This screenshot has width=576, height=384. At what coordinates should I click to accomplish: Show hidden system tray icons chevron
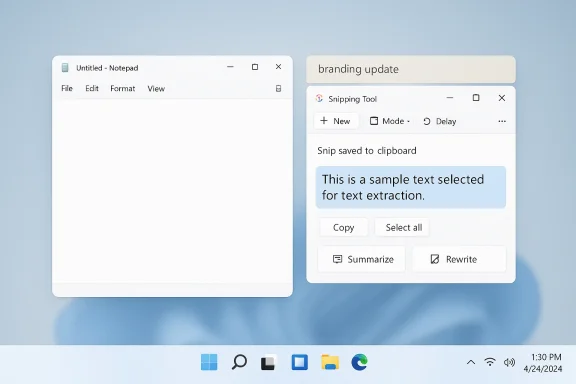471,362
